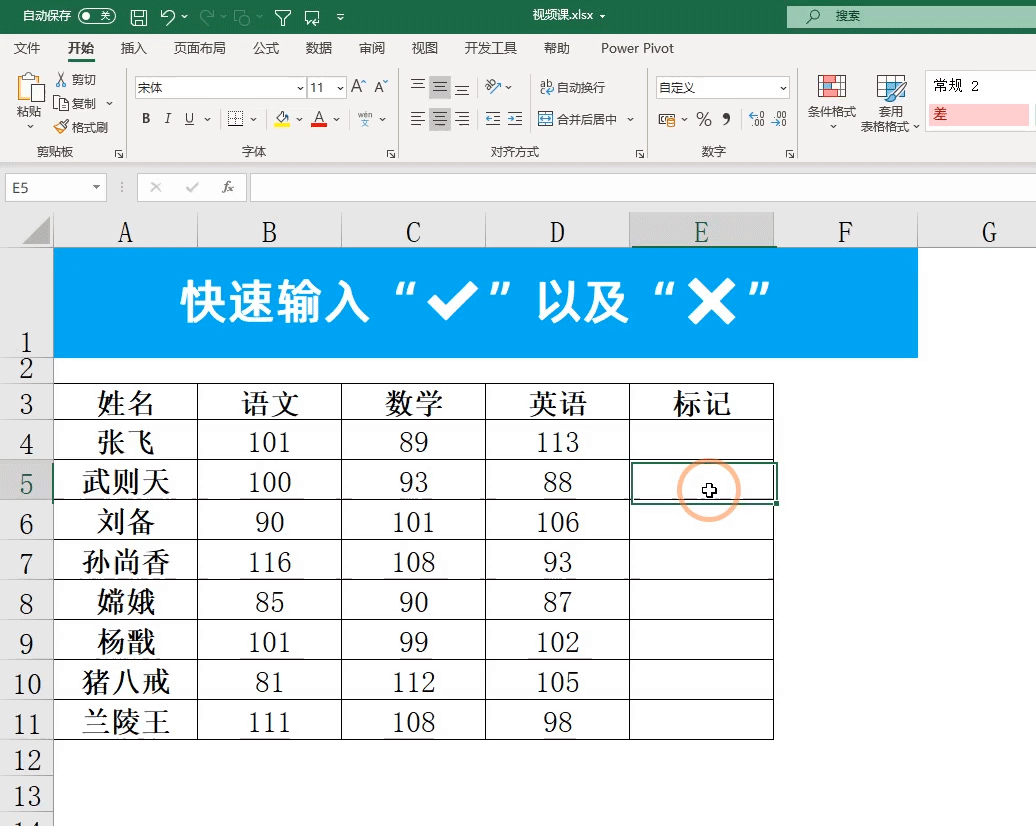This screenshot has height=826, width=1036.
Task: Toggle center horizontal alignment
Action: pyautogui.click(x=440, y=119)
